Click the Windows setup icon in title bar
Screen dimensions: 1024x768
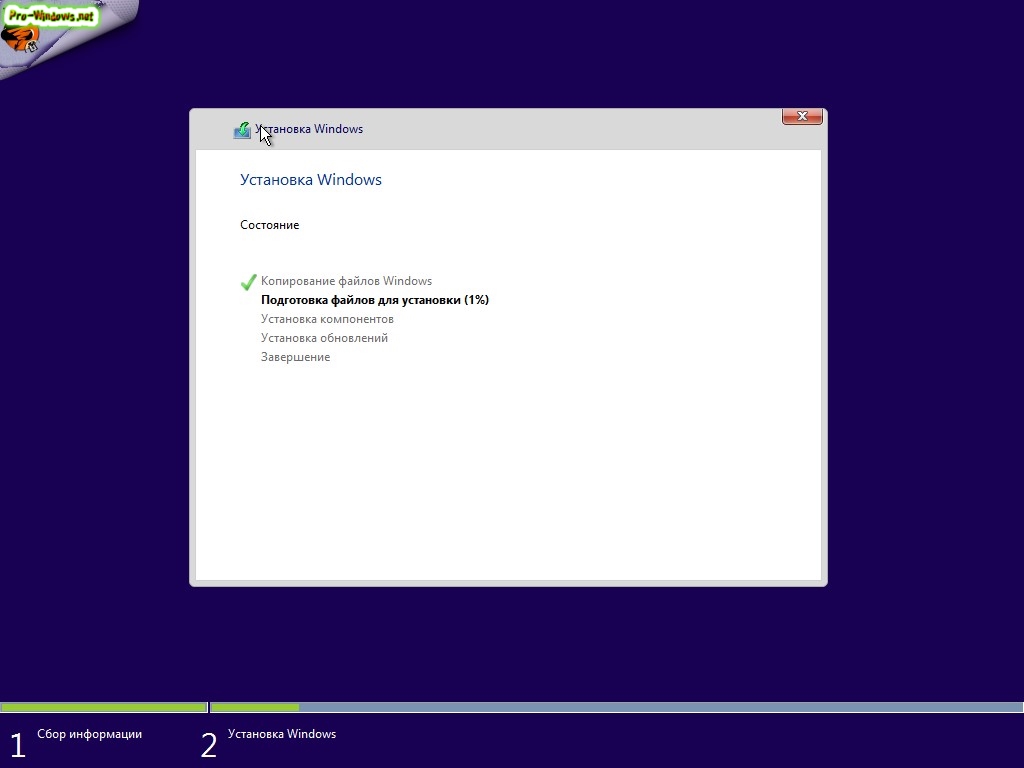click(242, 130)
